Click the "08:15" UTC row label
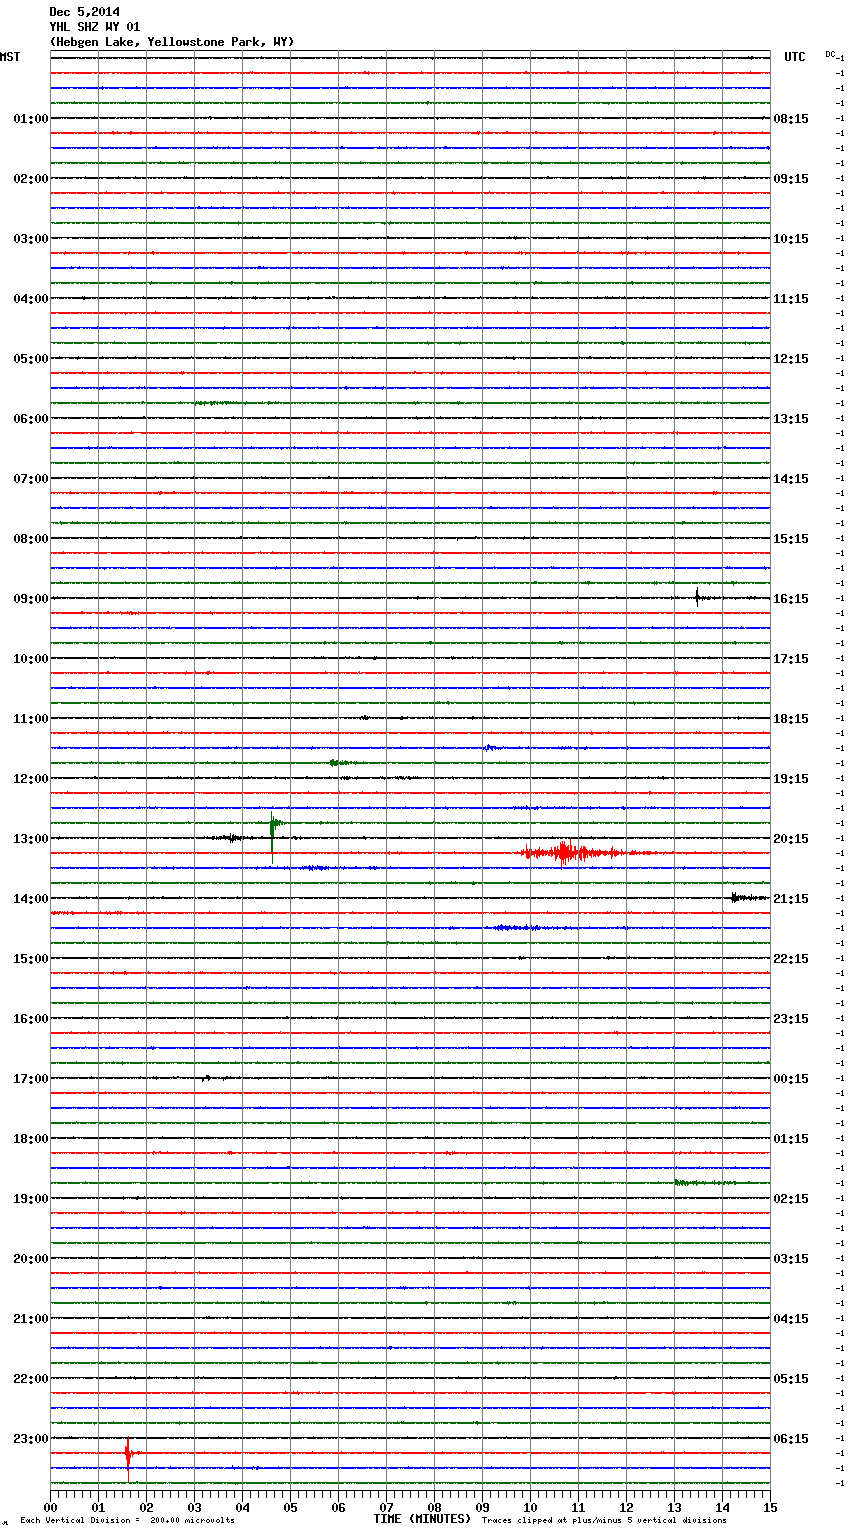850x1534 pixels. (791, 119)
